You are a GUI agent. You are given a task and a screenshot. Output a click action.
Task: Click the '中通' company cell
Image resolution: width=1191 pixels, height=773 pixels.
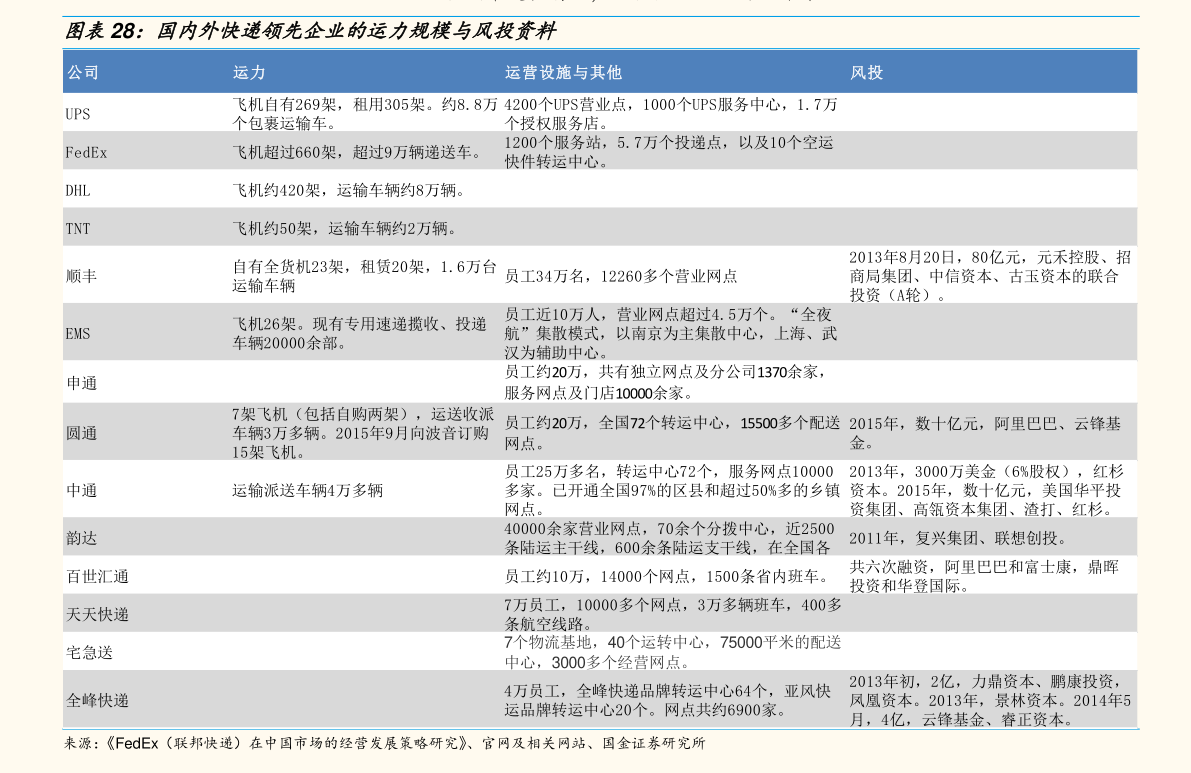81,491
